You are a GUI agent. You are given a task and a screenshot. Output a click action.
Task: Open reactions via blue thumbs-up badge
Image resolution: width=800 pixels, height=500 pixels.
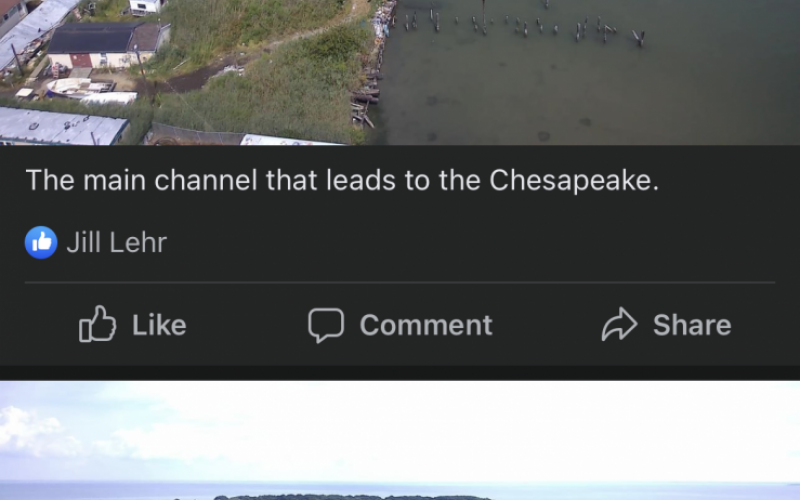[41, 242]
